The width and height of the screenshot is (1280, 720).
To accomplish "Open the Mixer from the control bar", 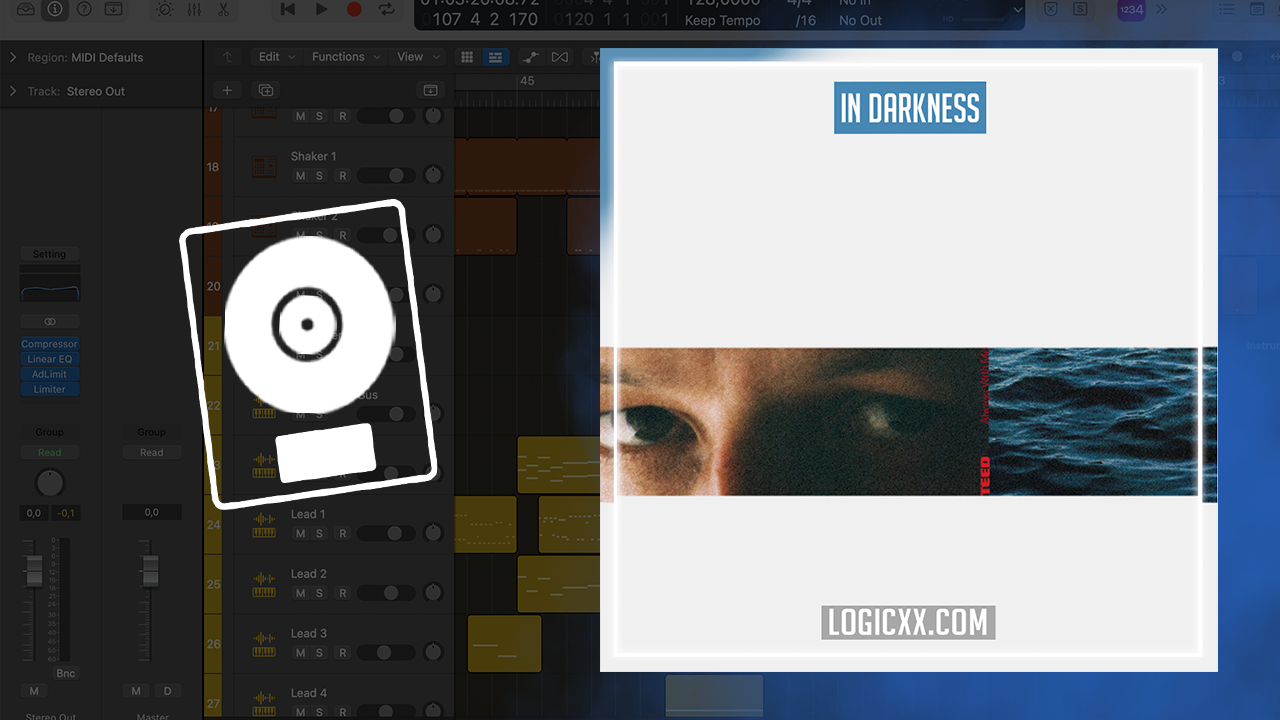I will (194, 9).
